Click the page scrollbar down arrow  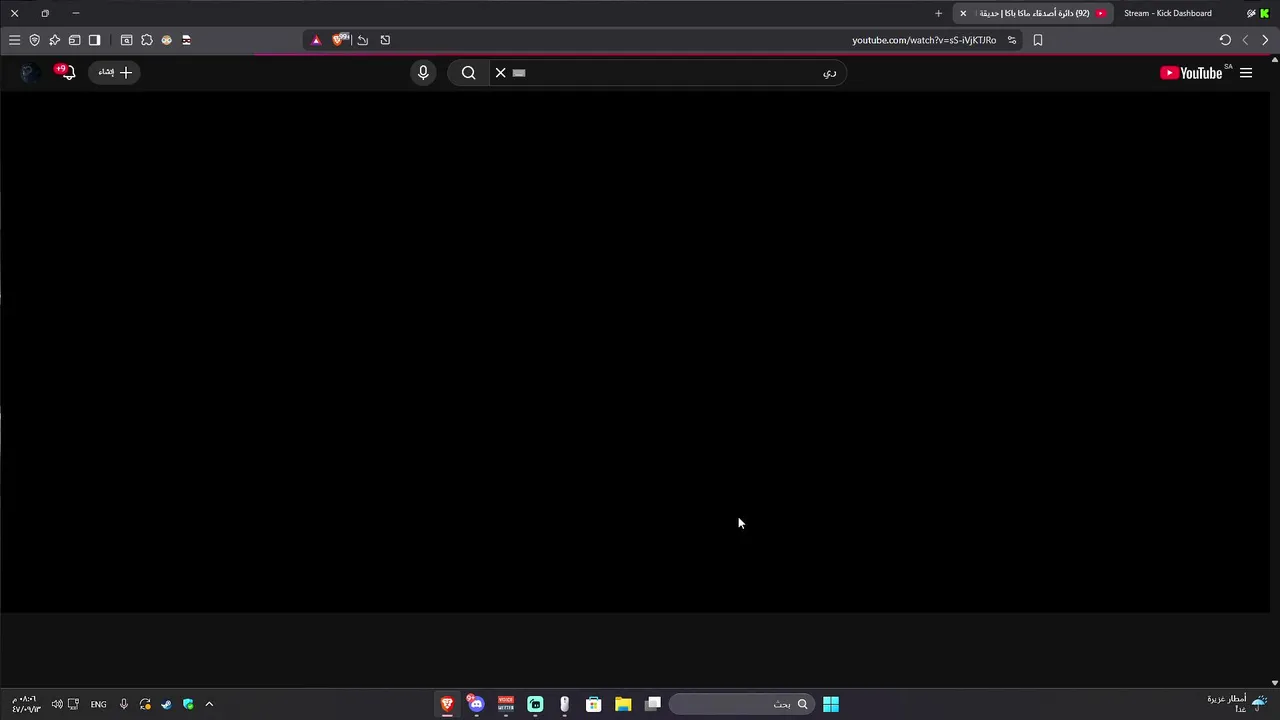(x=1275, y=683)
